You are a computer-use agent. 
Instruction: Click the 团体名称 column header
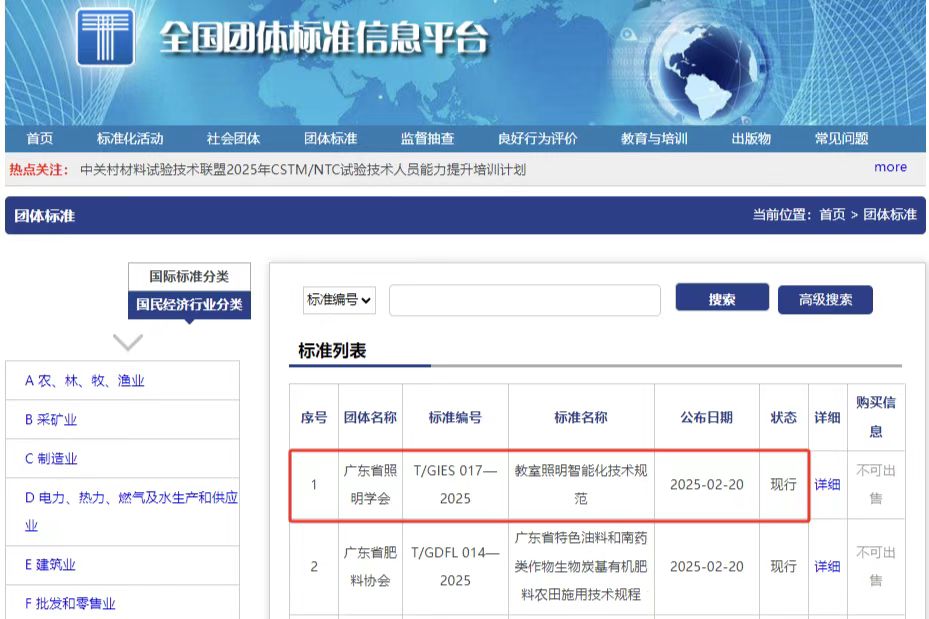pyautogui.click(x=370, y=417)
